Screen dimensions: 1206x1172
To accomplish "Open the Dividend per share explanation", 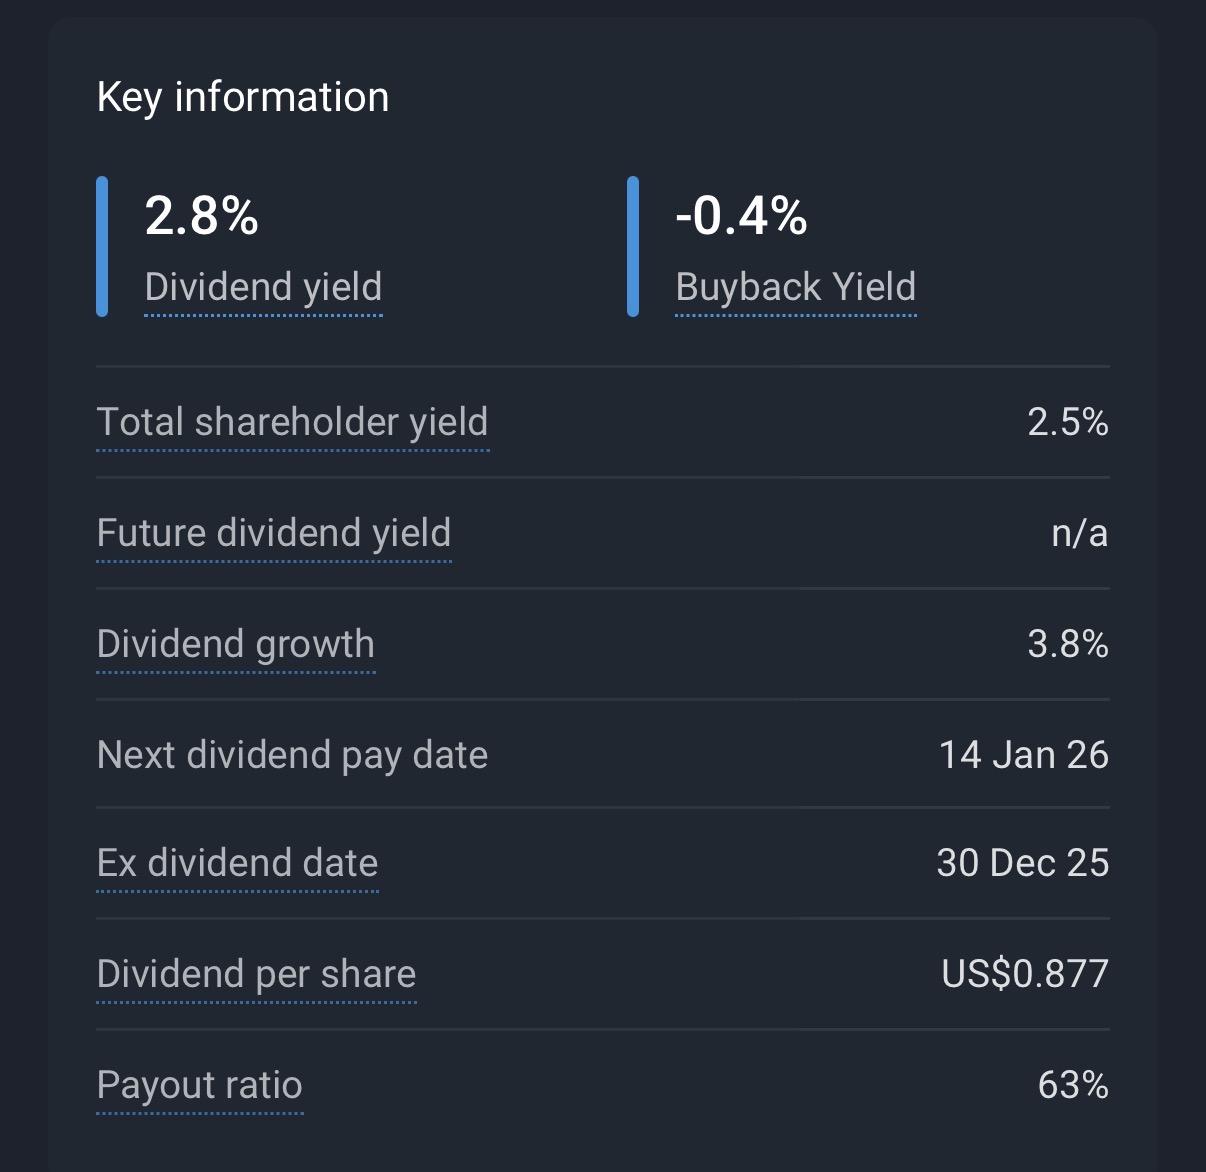I will click(256, 975).
